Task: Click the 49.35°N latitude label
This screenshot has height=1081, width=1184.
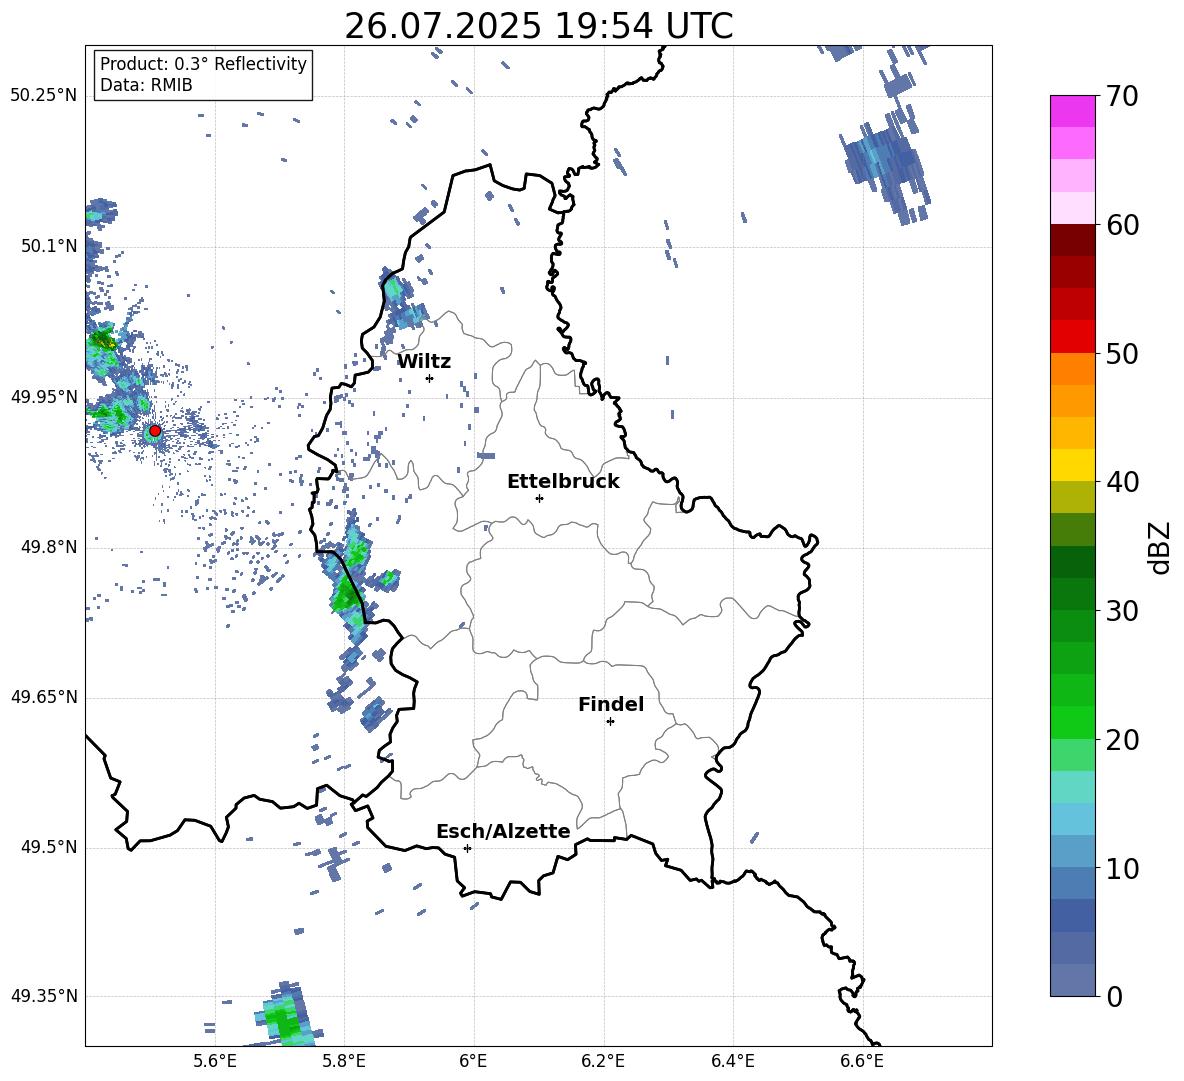Action: [44, 996]
